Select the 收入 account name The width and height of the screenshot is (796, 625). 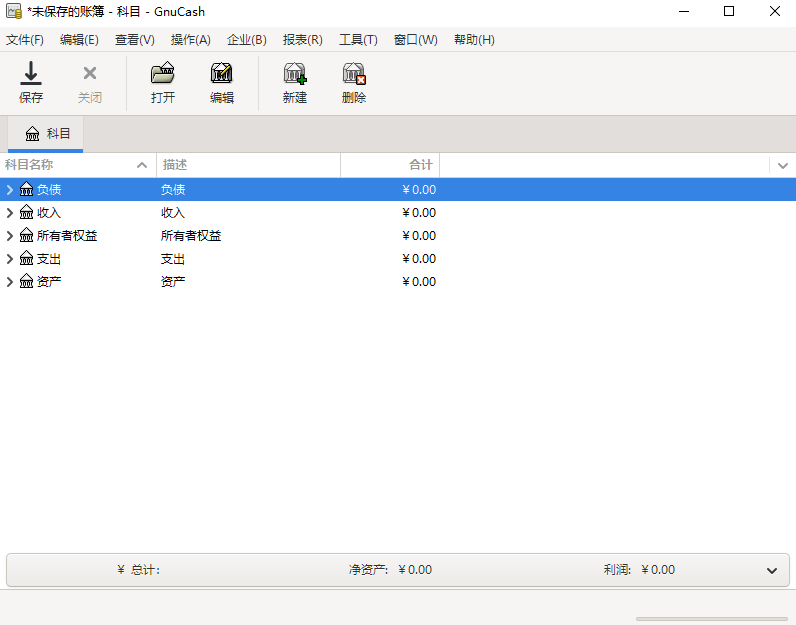point(49,212)
